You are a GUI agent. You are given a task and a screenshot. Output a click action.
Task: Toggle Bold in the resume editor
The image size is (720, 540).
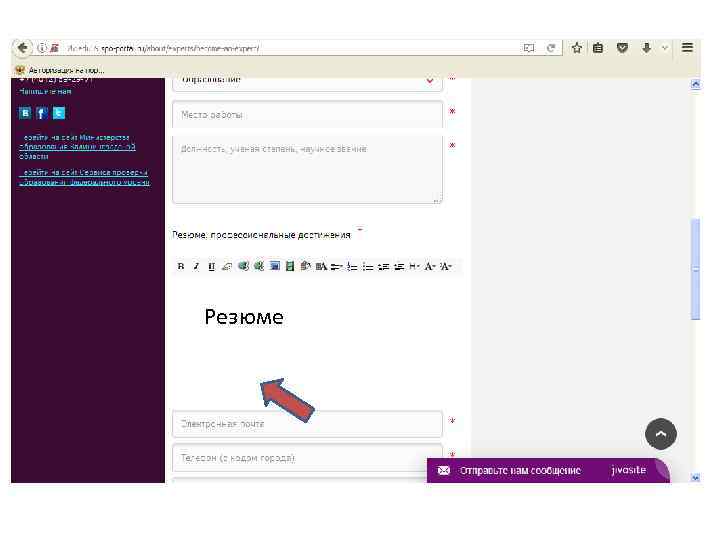click(181, 266)
